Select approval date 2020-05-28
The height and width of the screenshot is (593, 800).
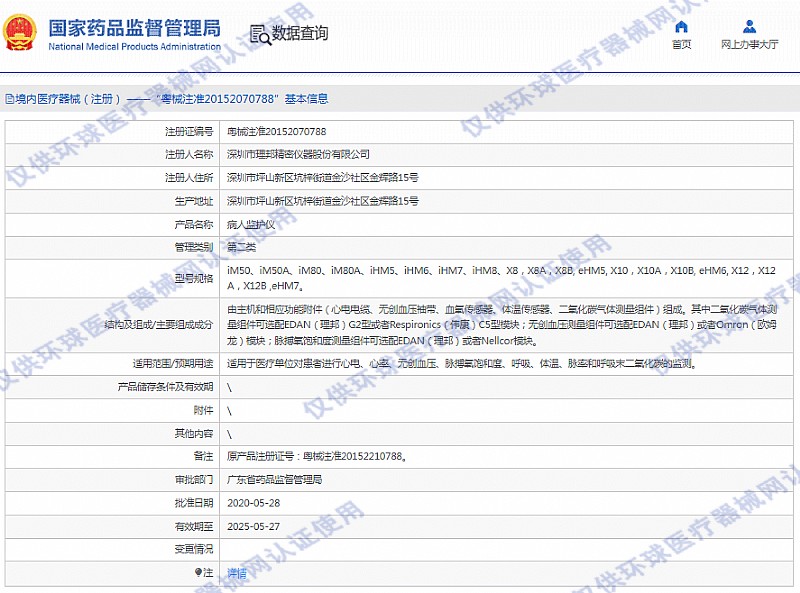[x=254, y=503]
